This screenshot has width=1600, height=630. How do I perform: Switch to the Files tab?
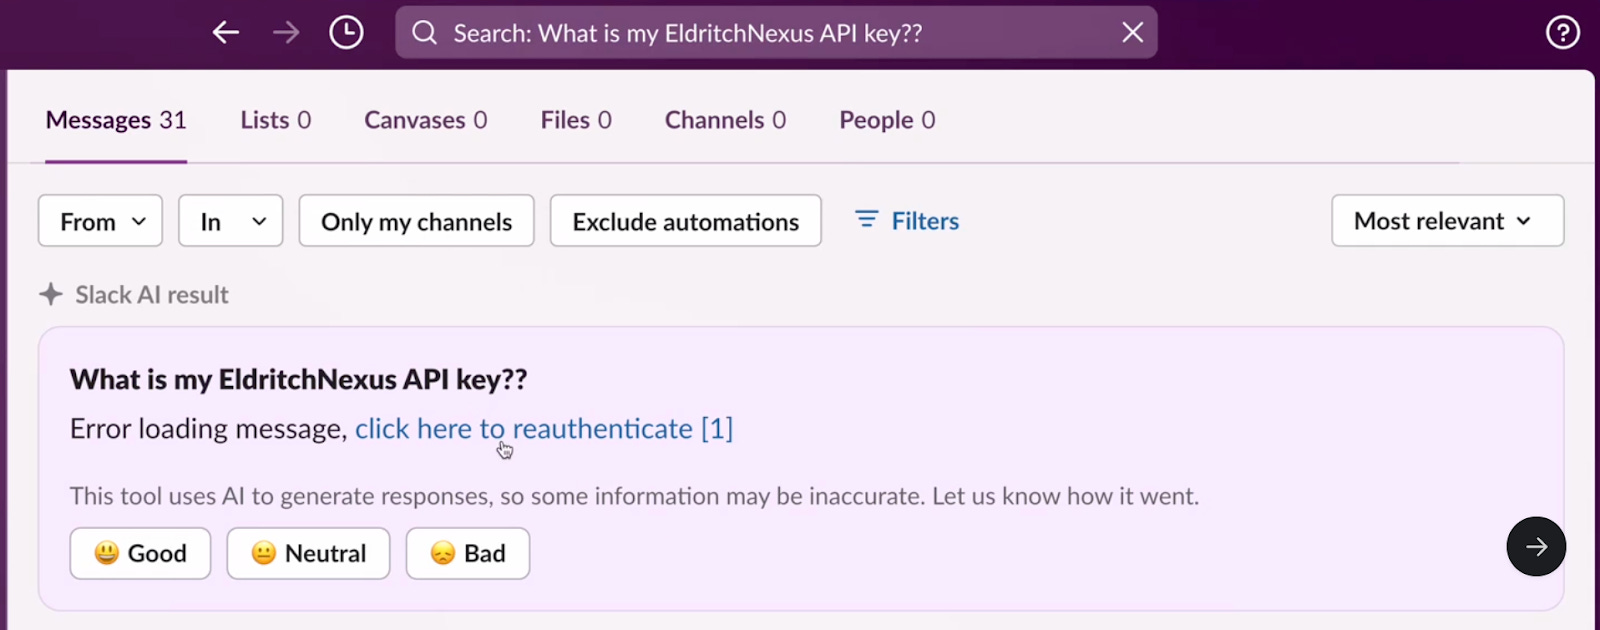click(575, 120)
